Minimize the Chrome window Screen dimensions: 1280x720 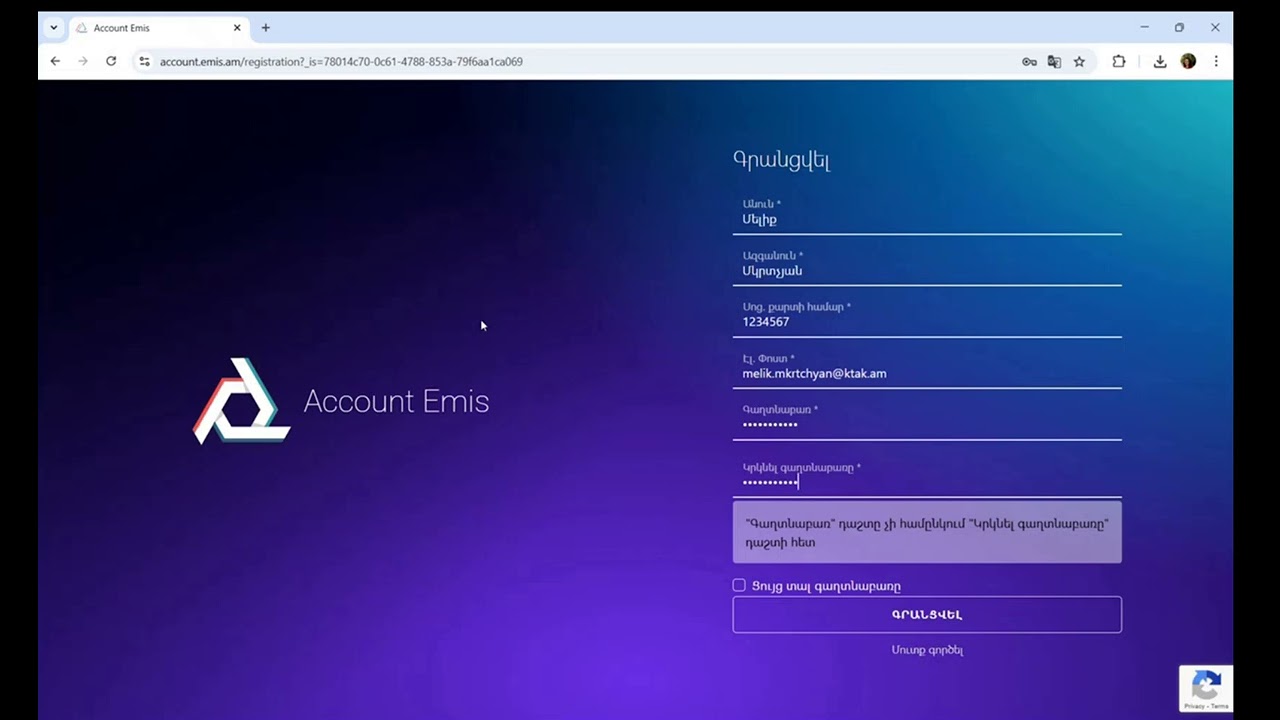pos(1145,28)
